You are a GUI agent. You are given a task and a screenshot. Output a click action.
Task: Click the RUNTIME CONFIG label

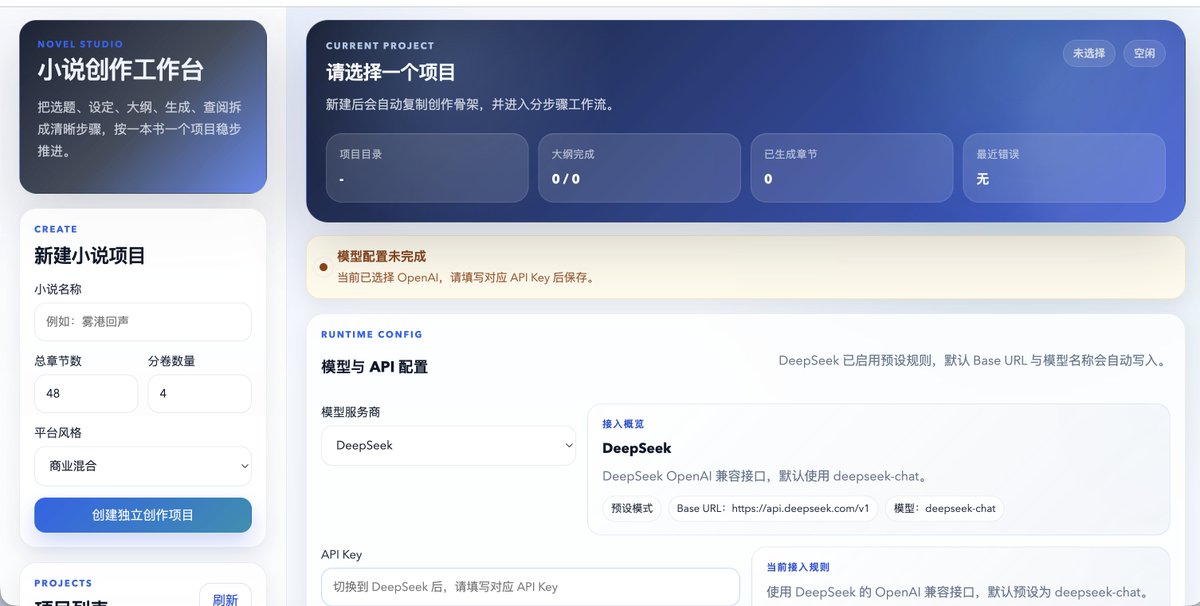tap(372, 334)
